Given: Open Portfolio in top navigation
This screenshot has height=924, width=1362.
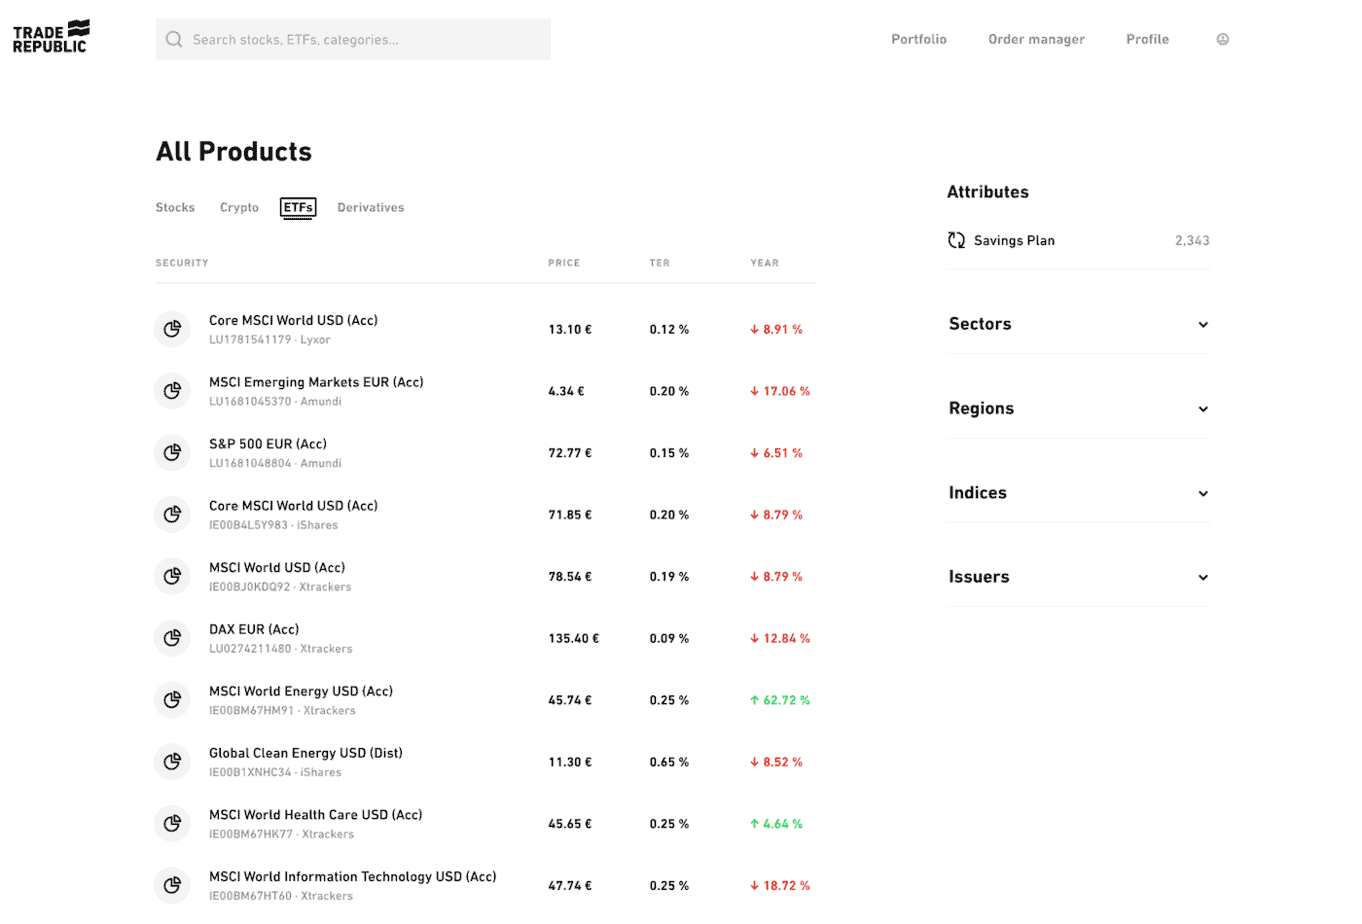Looking at the screenshot, I should 919,39.
